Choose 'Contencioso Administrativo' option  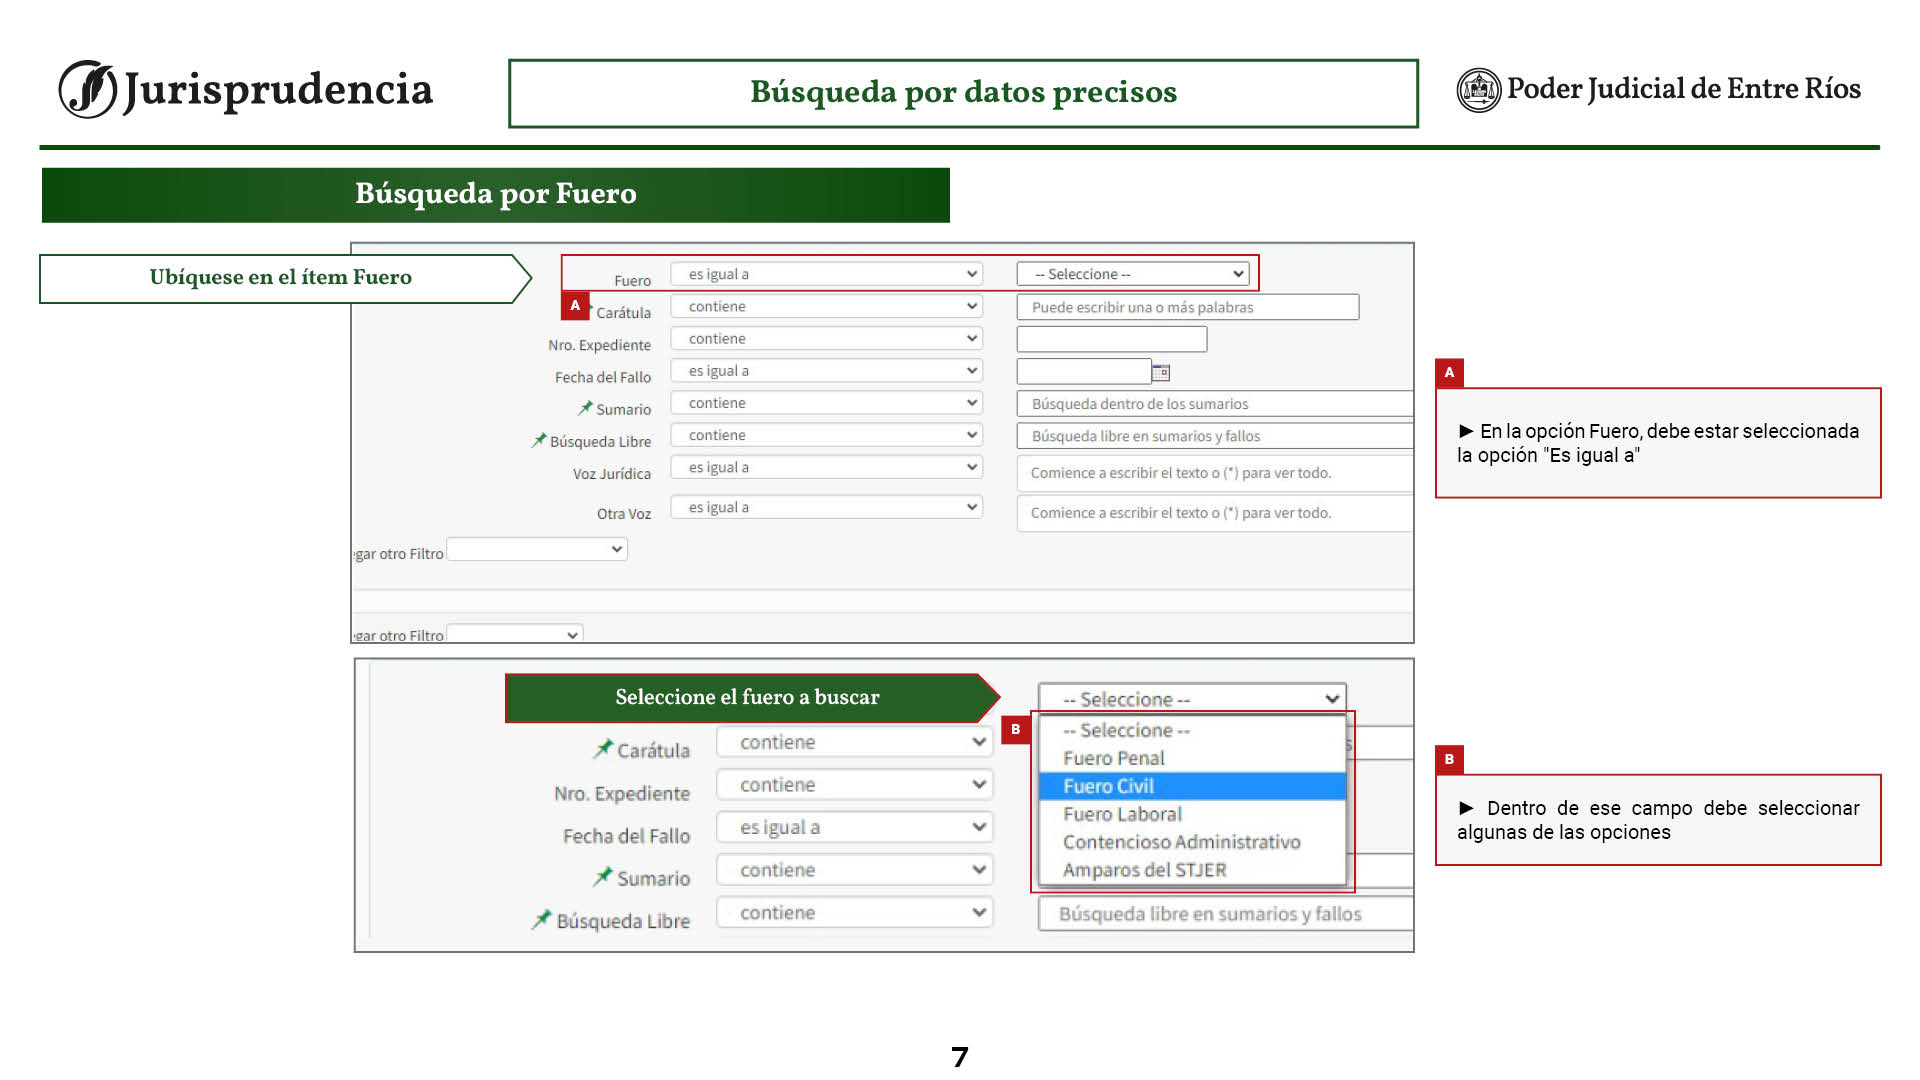pos(1192,842)
